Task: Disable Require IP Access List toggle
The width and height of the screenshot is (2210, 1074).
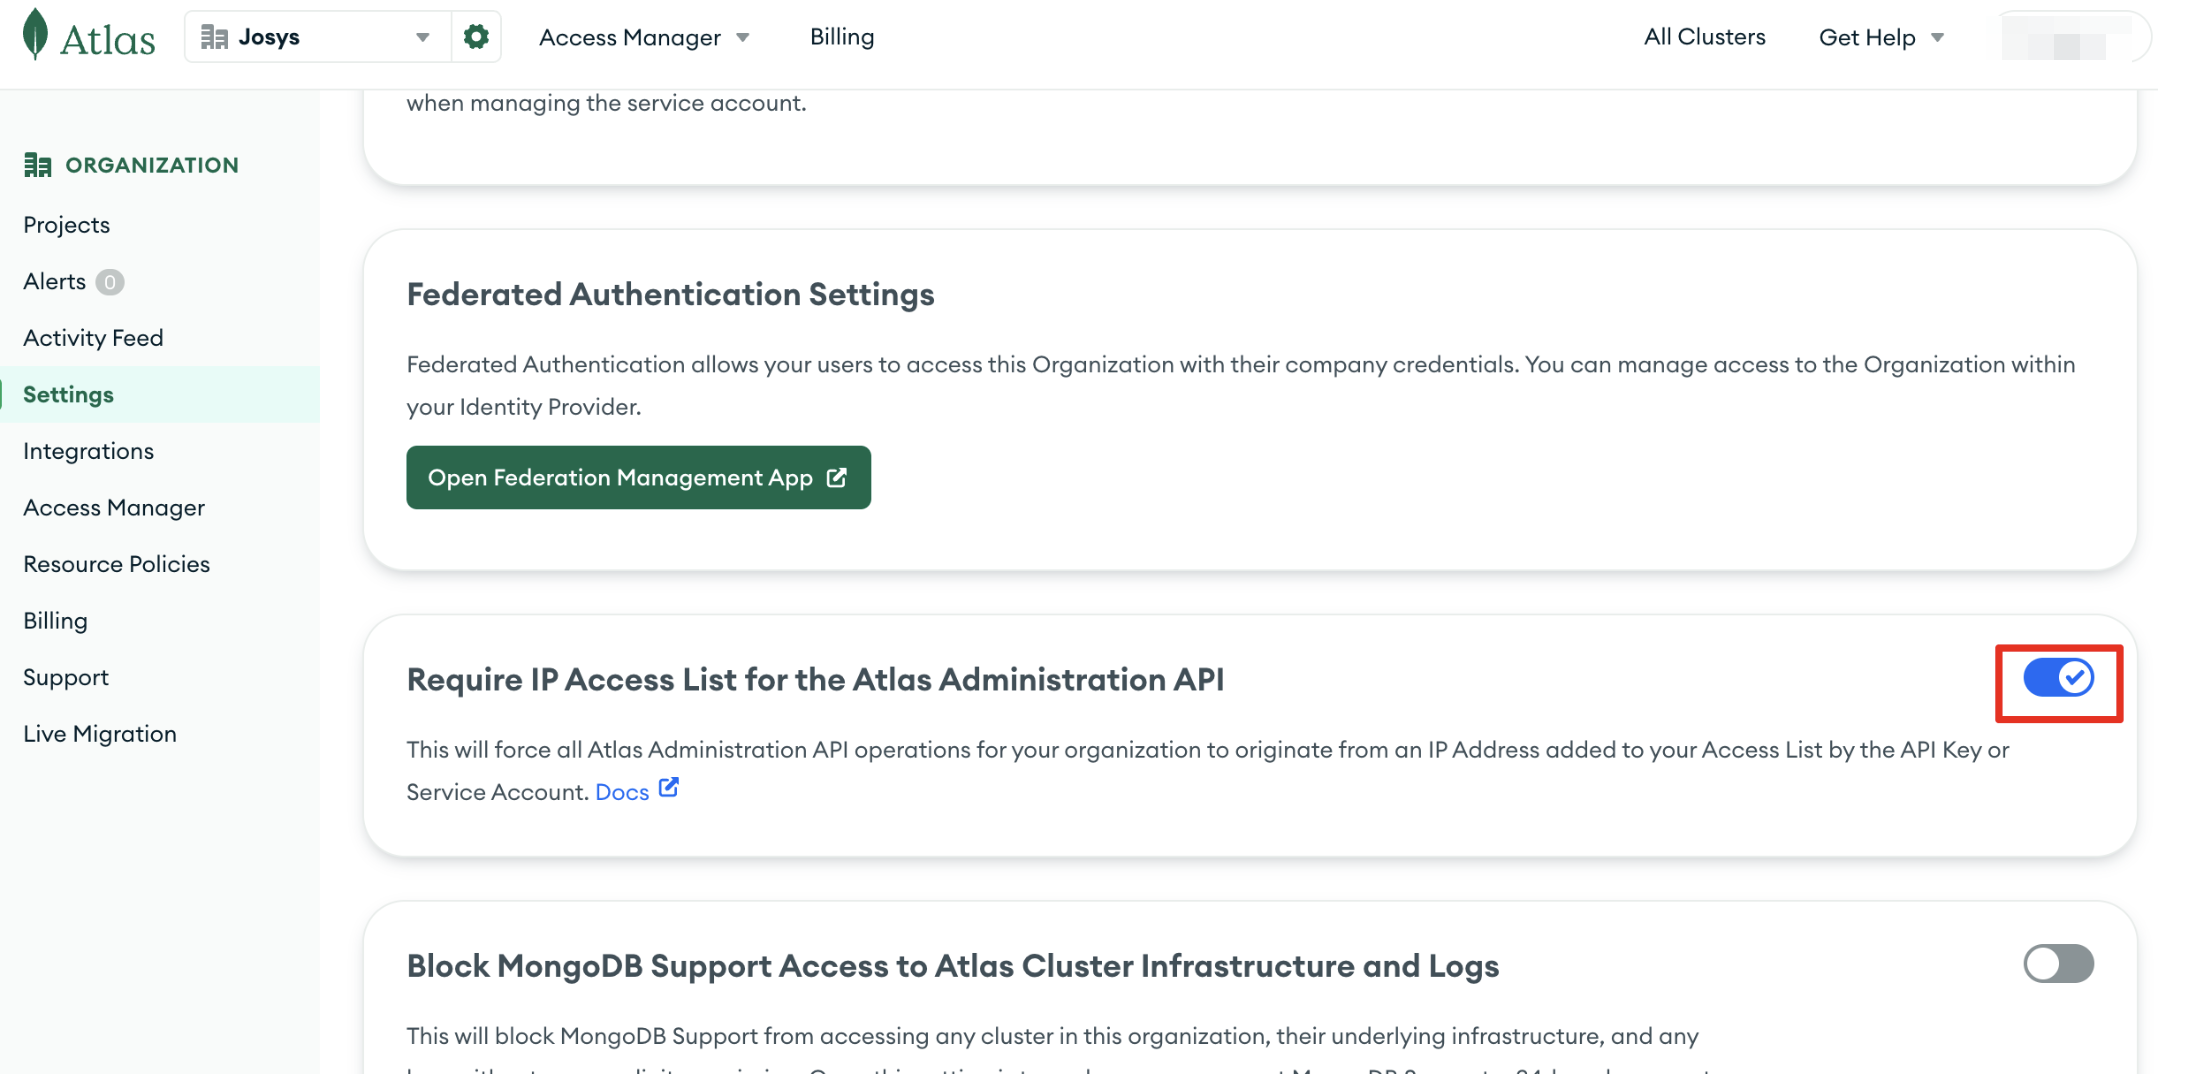Action: pyautogui.click(x=2058, y=678)
